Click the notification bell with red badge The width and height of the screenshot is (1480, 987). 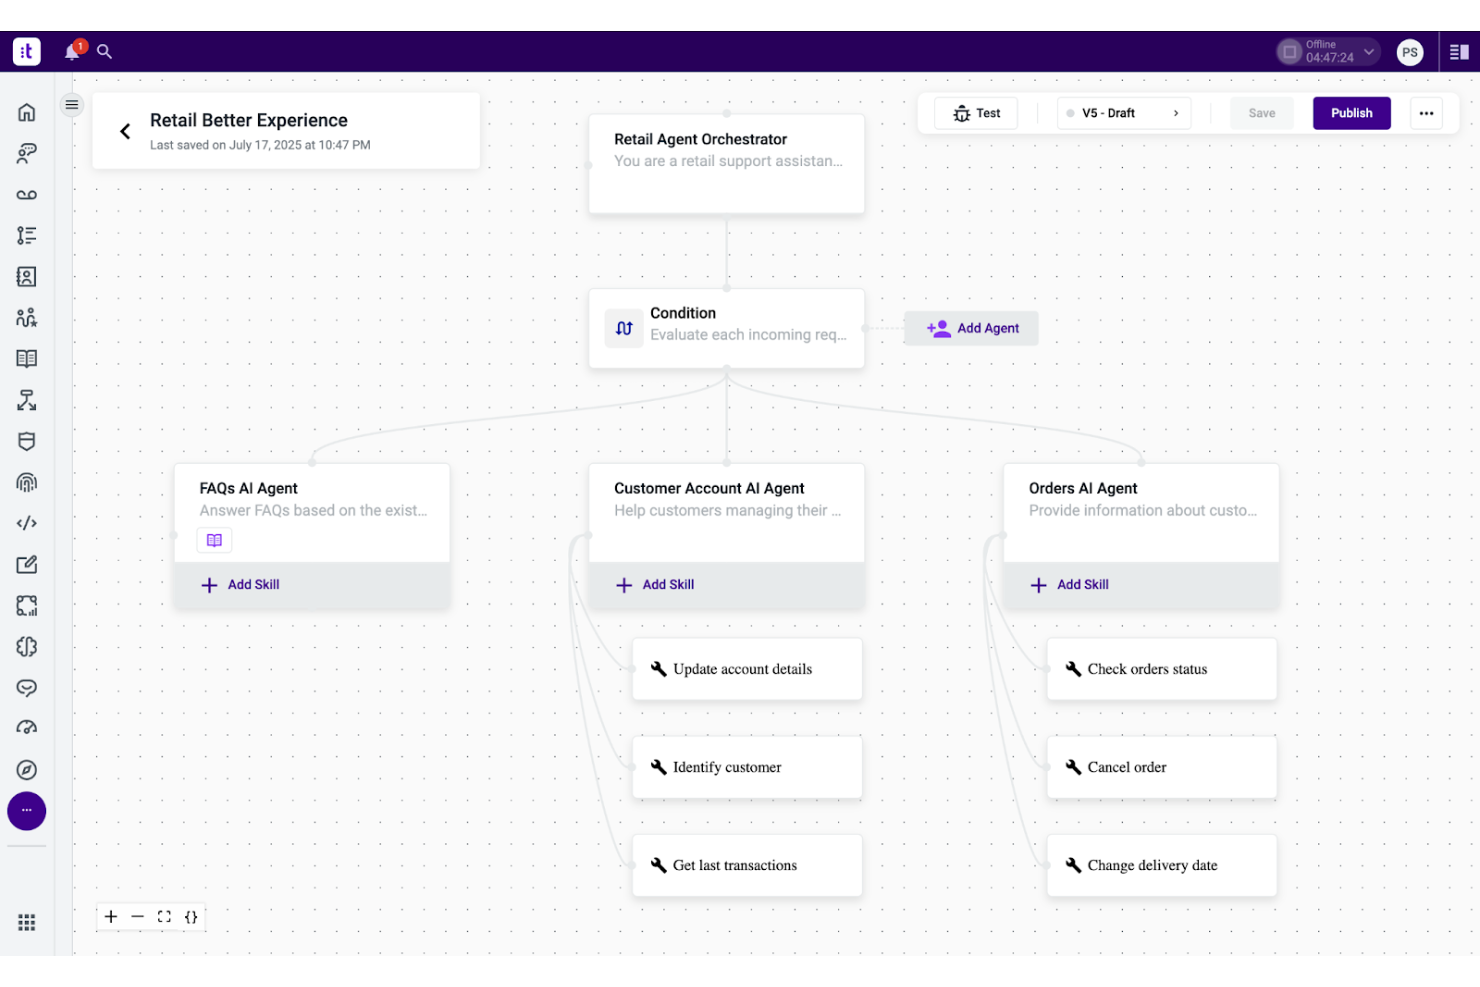(x=71, y=51)
